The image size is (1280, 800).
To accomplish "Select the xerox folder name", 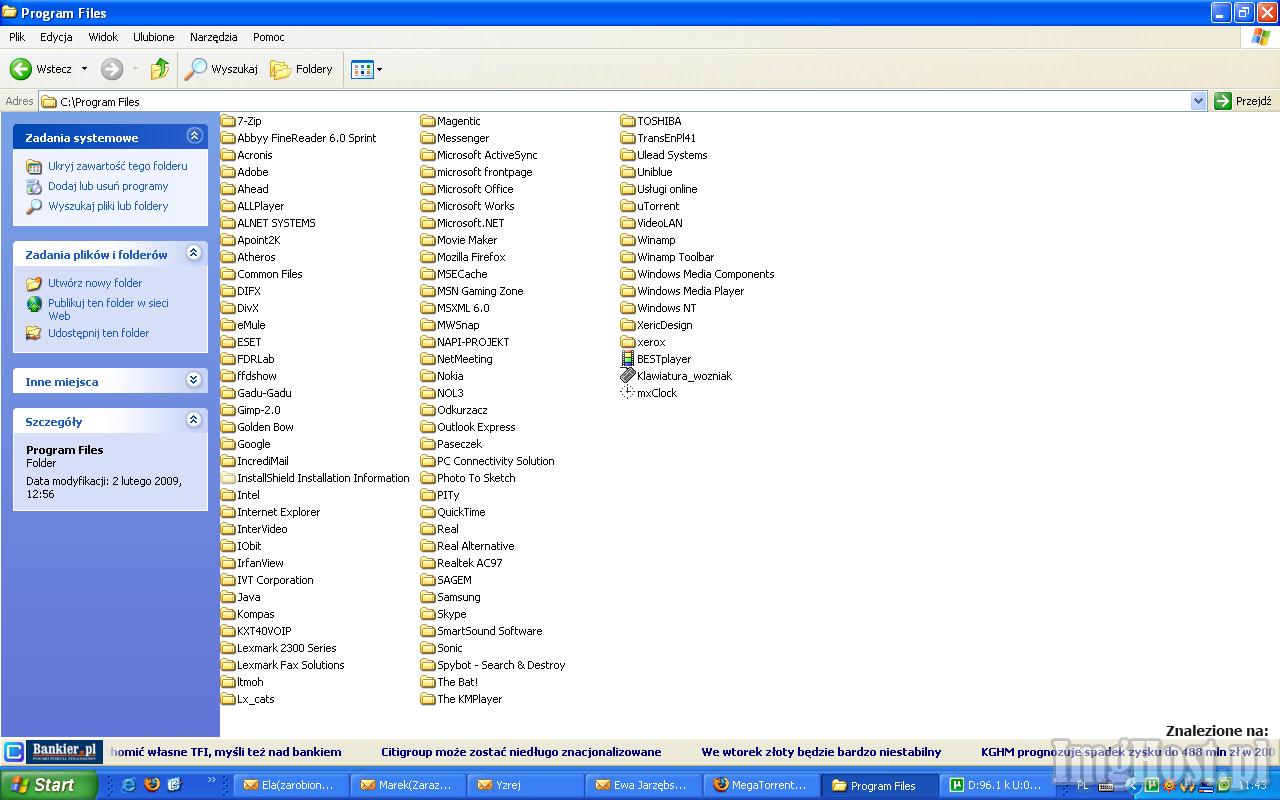I will 651,342.
